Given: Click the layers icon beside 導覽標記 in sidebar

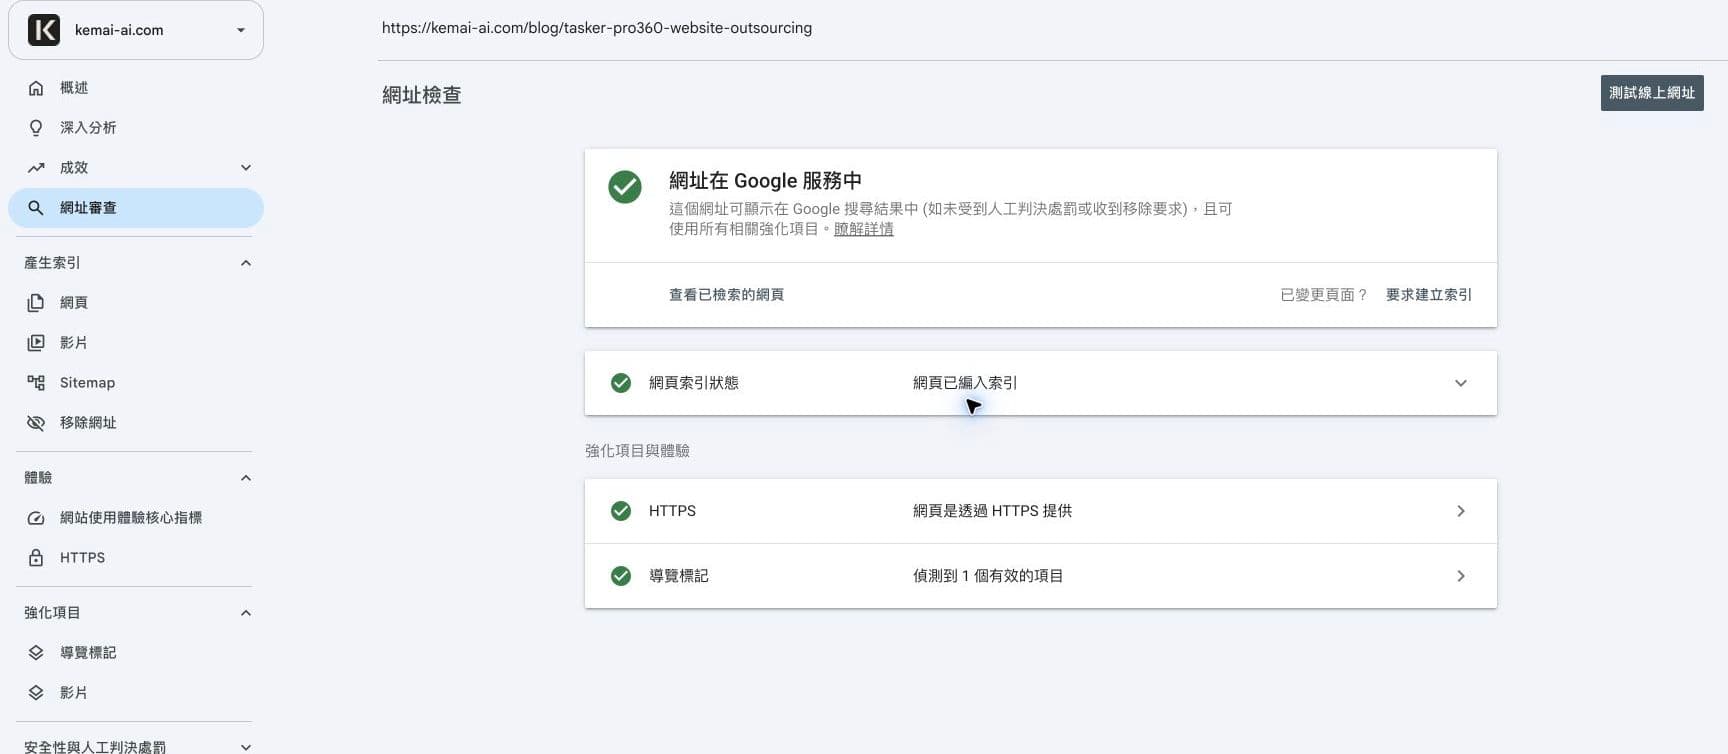Looking at the screenshot, I should click(x=36, y=653).
